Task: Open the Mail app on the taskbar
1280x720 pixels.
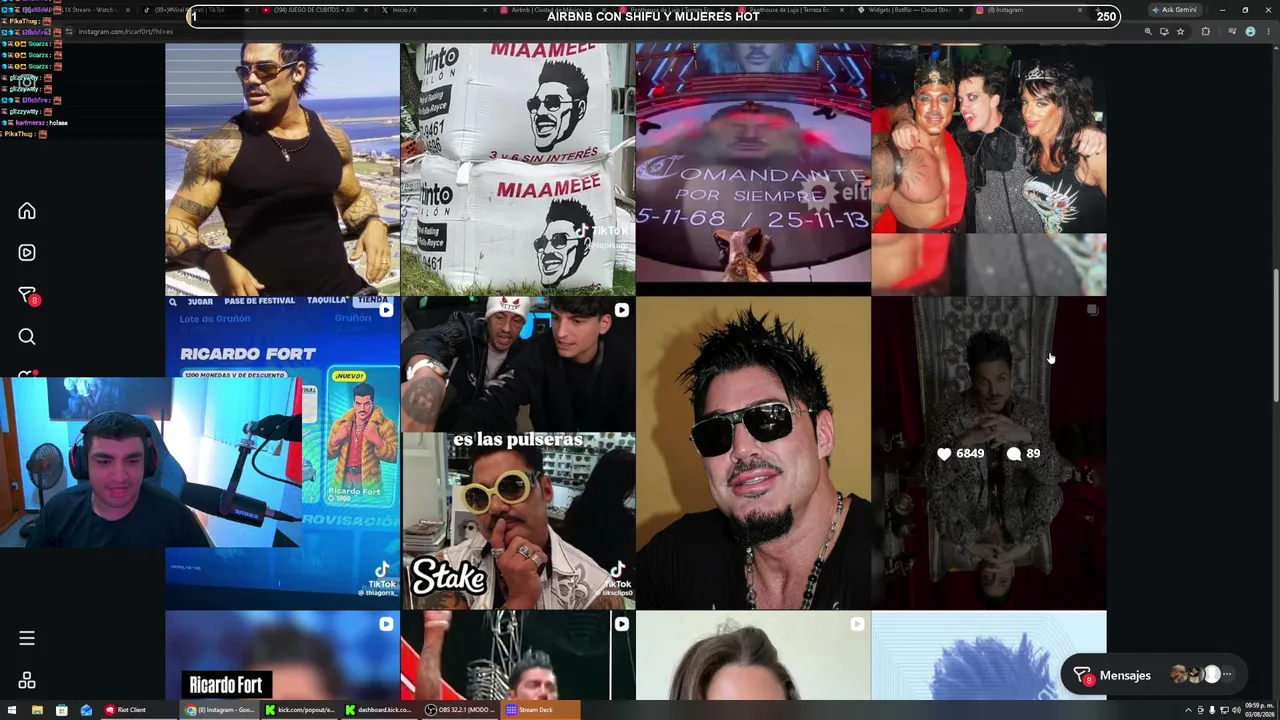Action: click(x=86, y=710)
